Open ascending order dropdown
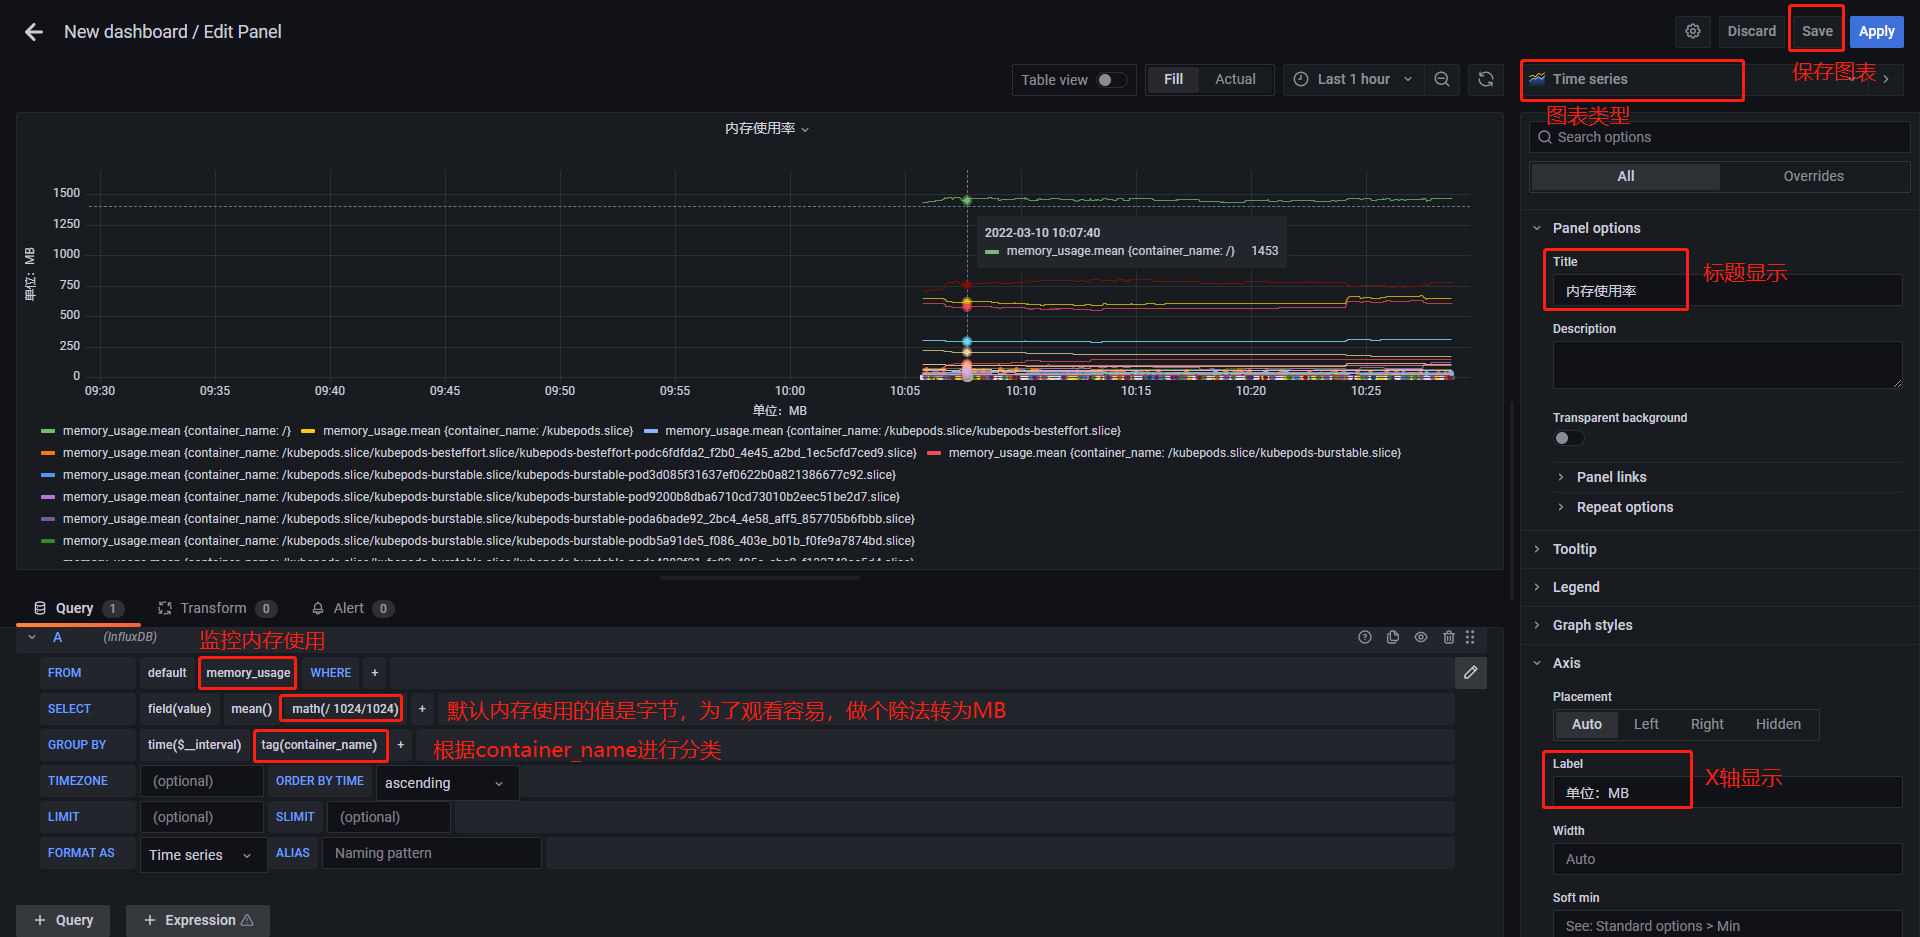This screenshot has width=1920, height=937. [x=447, y=782]
